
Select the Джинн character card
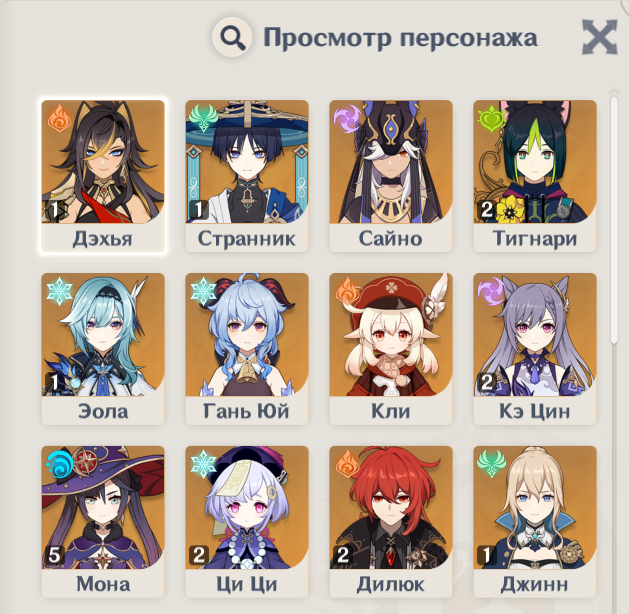point(535,522)
